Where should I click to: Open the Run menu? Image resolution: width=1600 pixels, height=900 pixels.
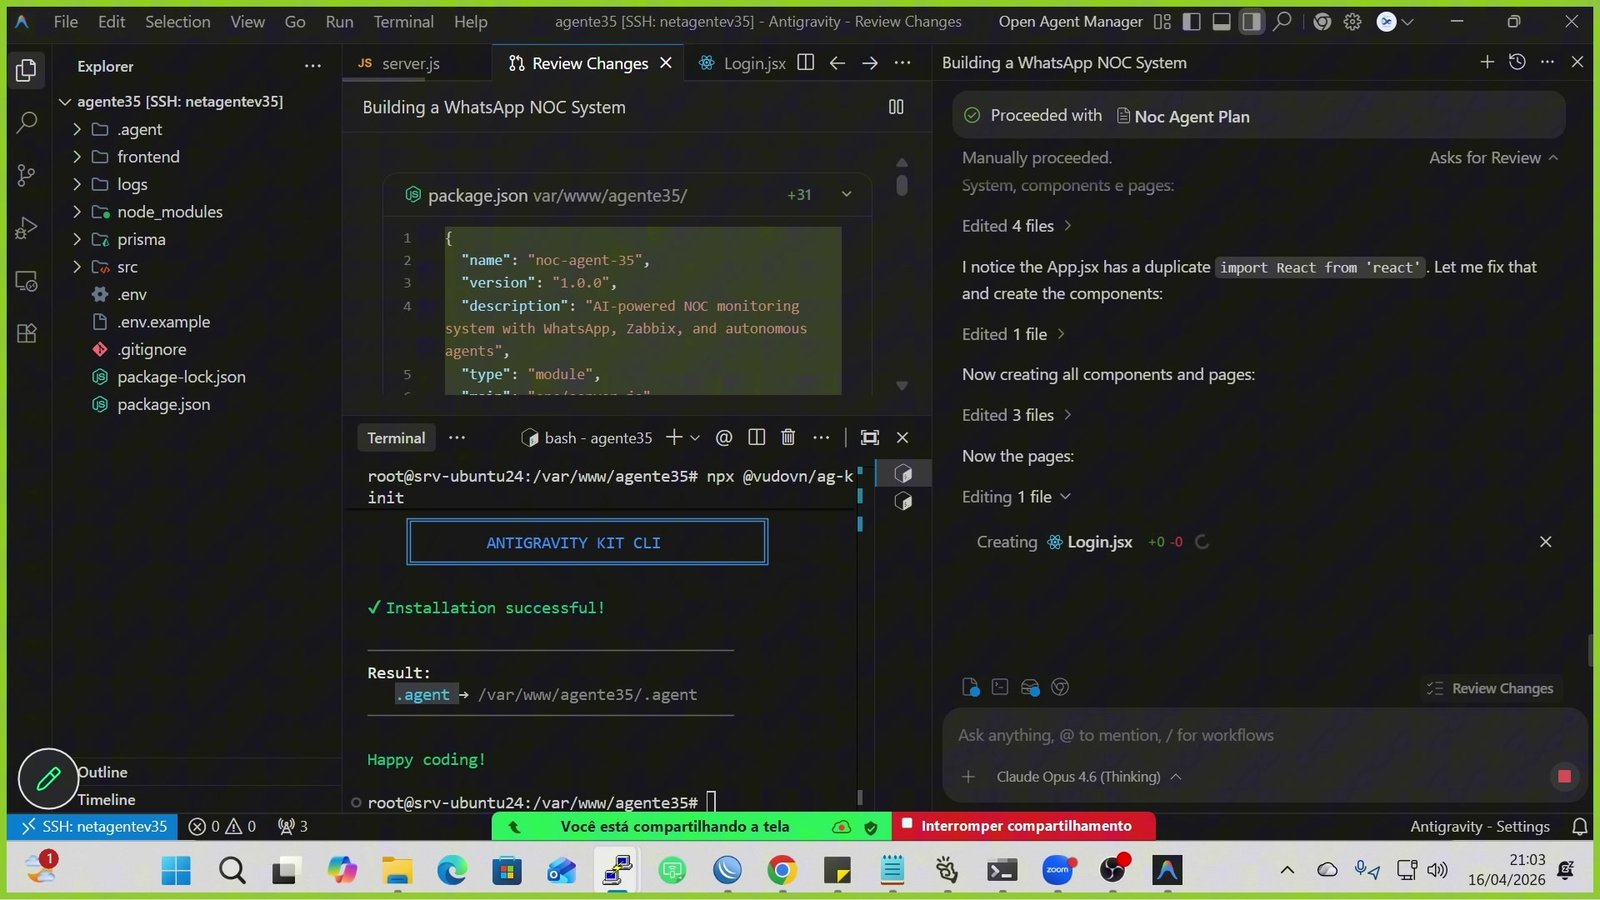pos(340,21)
